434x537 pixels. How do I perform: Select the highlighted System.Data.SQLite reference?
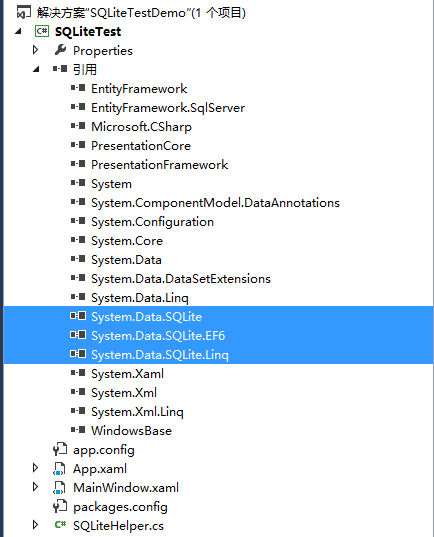coord(146,317)
